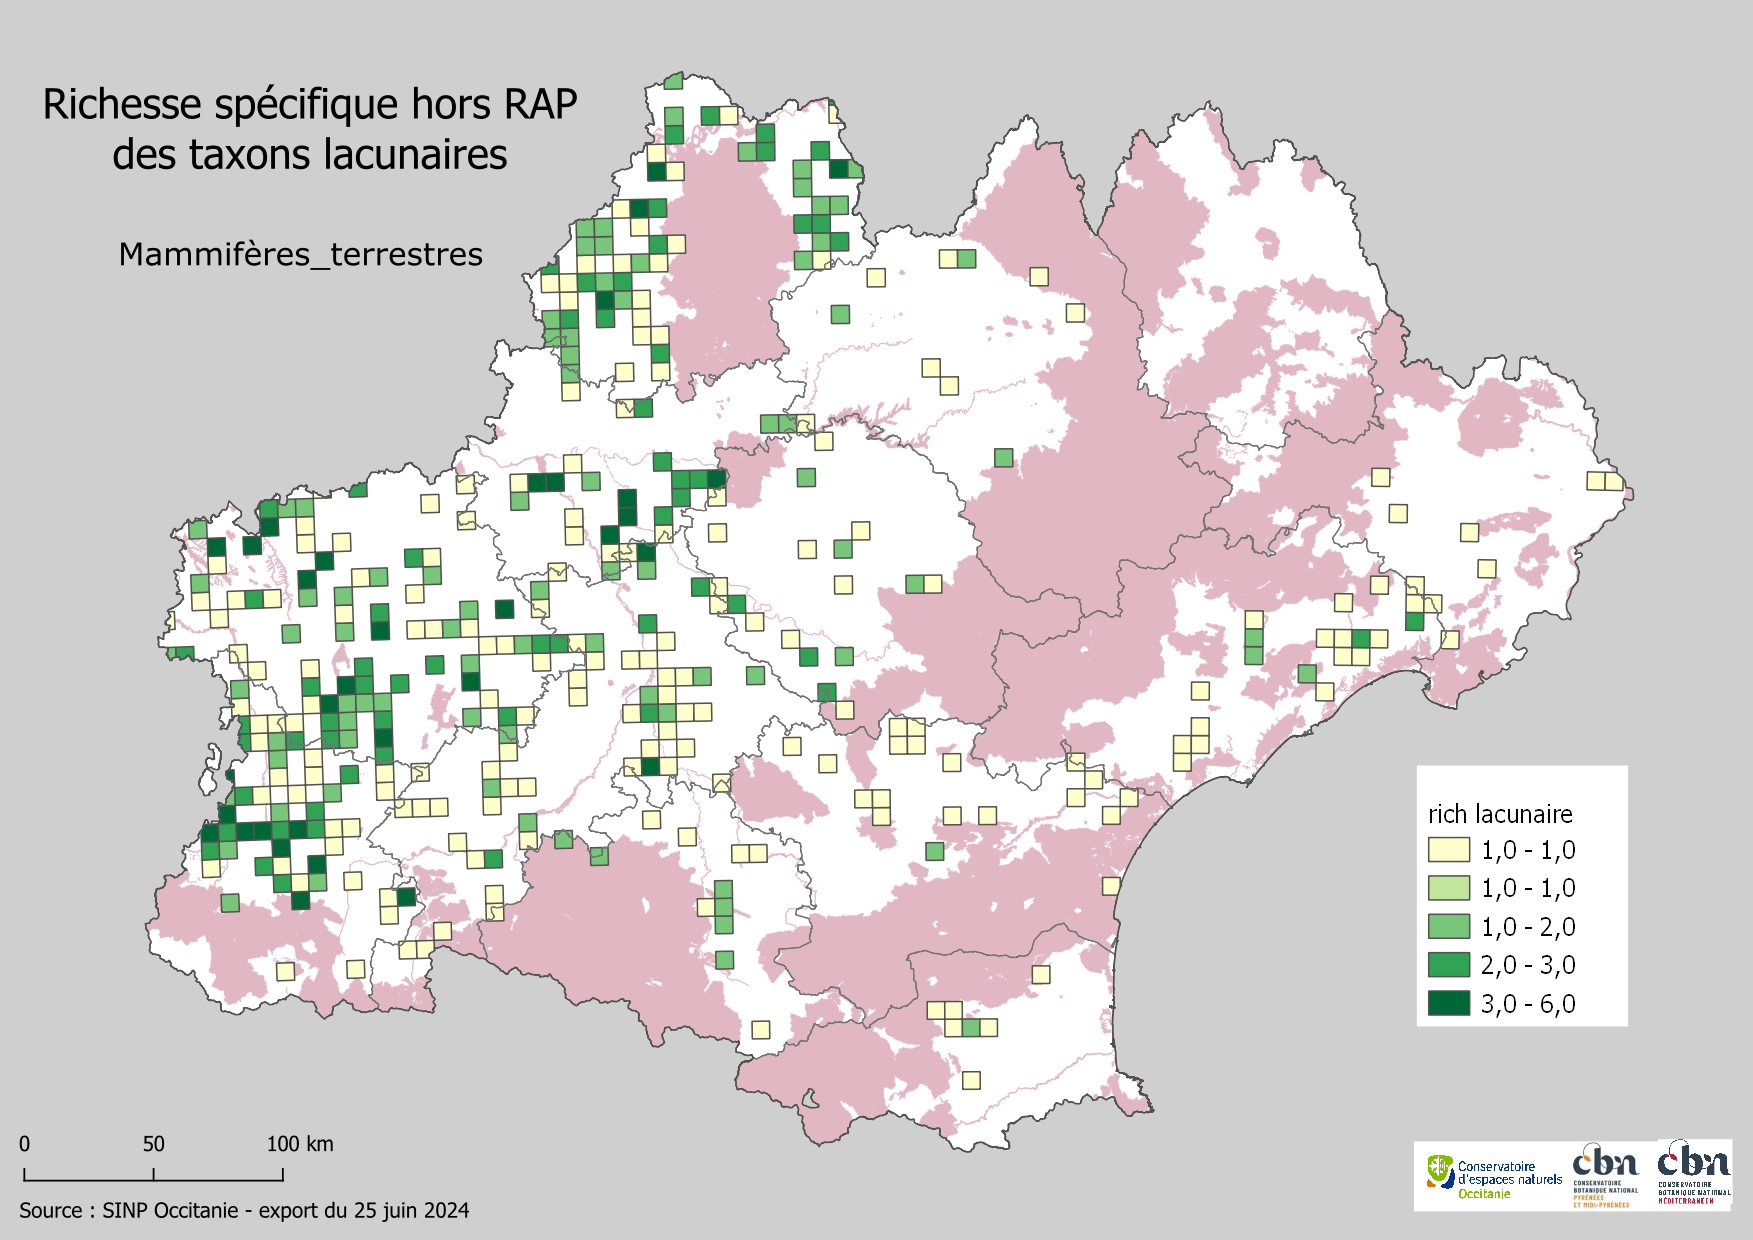Viewport: 1753px width, 1240px height.
Task: Select the dark green 3,0 - 6,0 legend swatch
Action: coord(1448,1003)
